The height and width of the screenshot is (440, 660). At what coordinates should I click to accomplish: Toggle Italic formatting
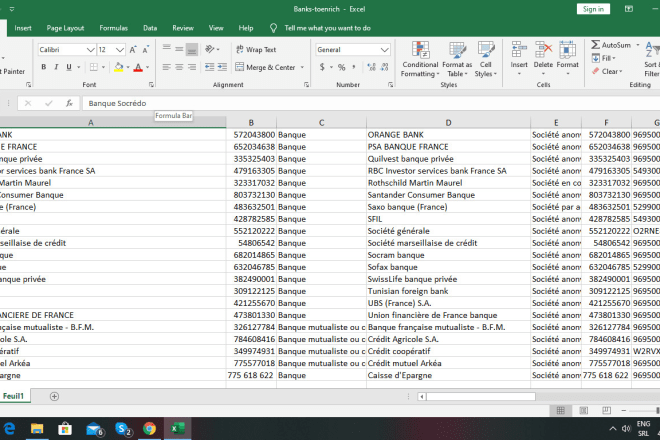(56, 67)
